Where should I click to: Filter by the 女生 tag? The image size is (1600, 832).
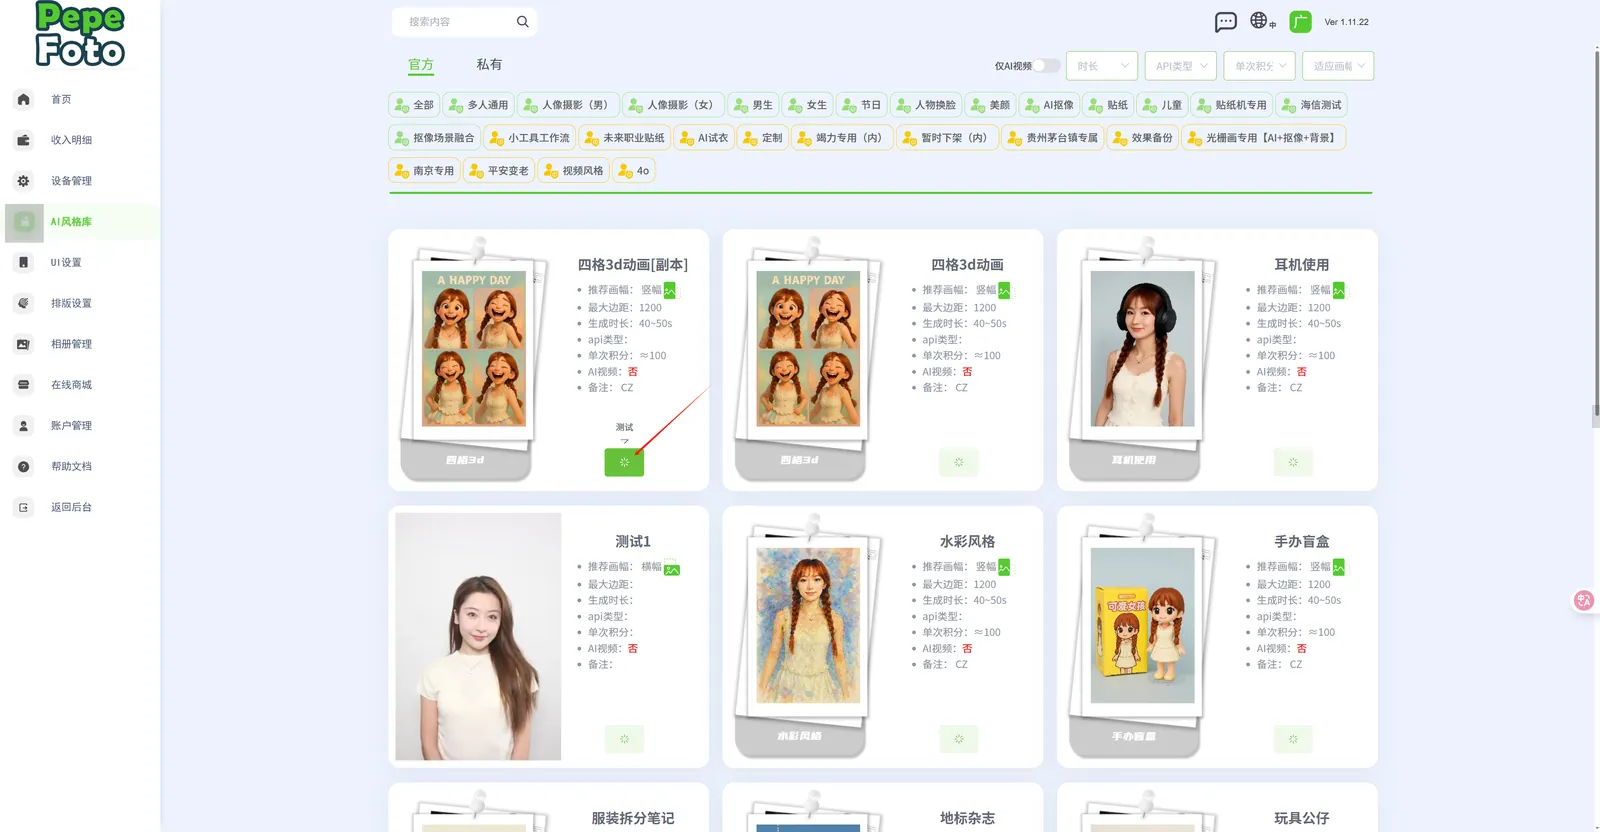(x=806, y=105)
